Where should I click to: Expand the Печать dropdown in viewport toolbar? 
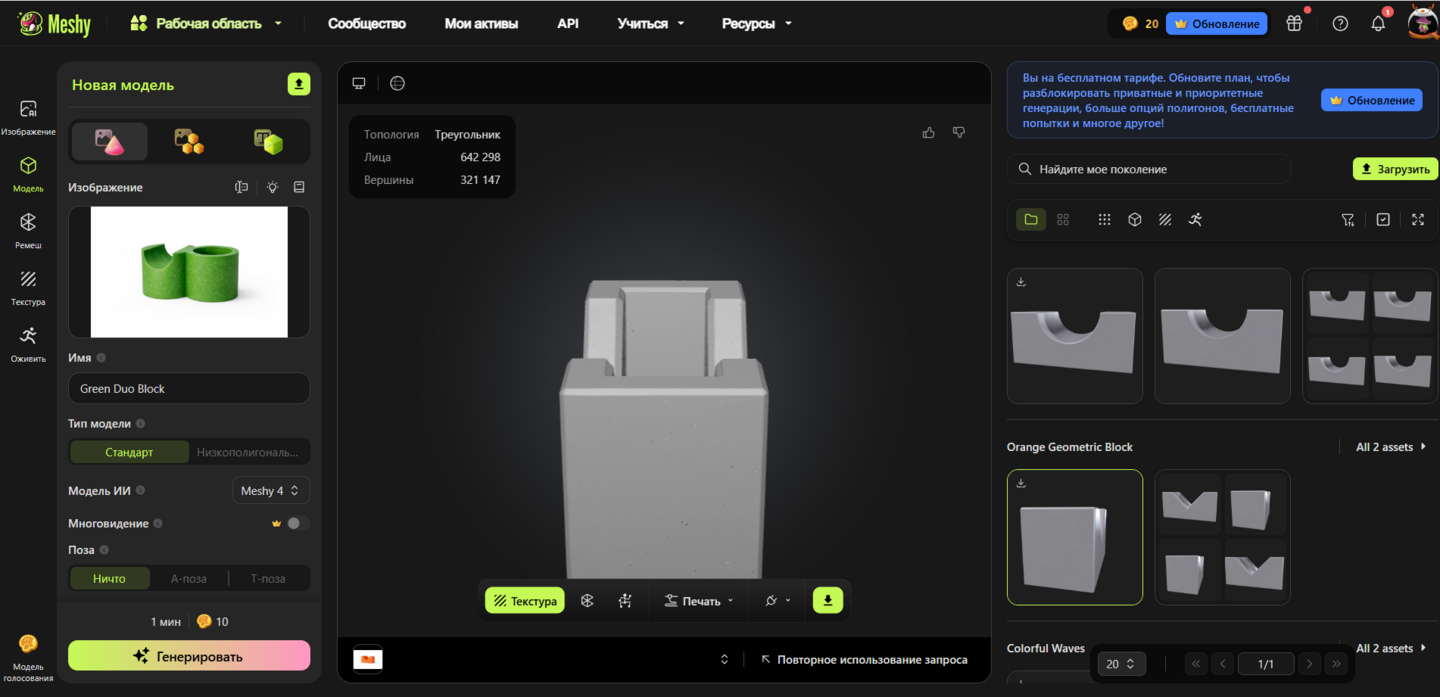(x=699, y=601)
